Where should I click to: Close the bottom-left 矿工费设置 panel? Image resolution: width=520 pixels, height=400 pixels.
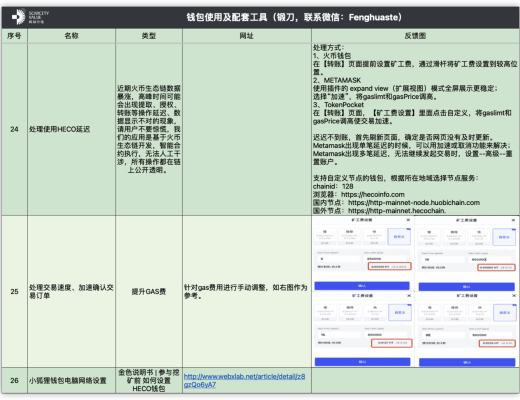point(409,296)
